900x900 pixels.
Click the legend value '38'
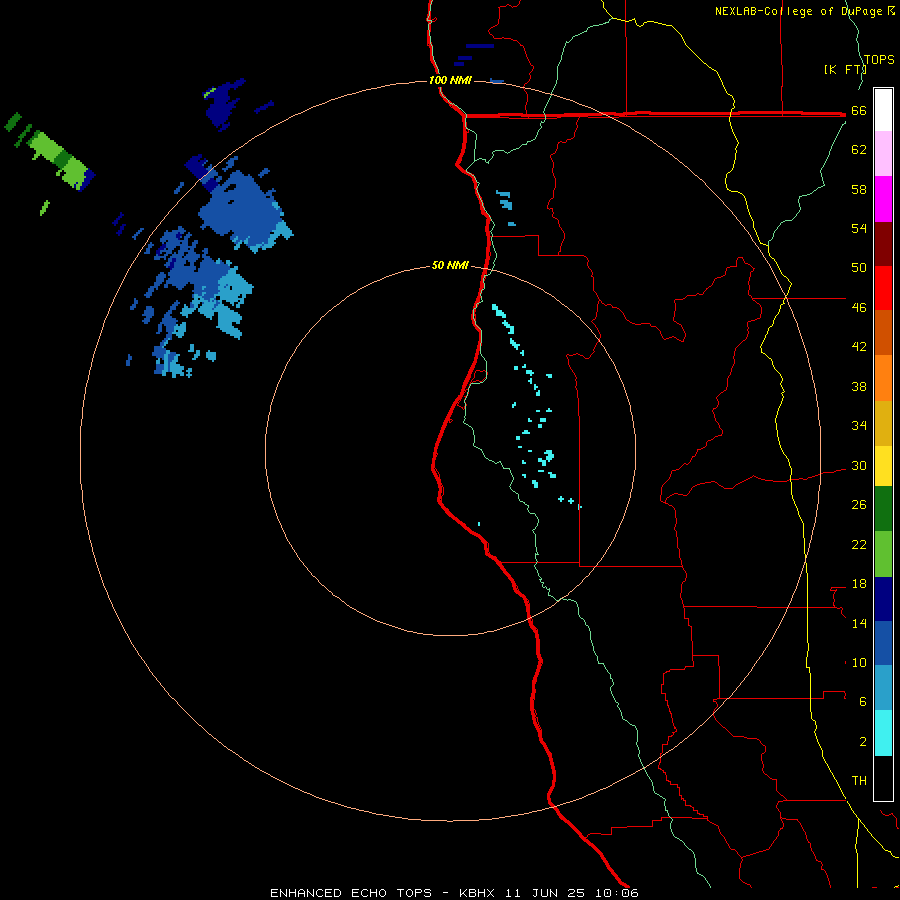click(859, 386)
